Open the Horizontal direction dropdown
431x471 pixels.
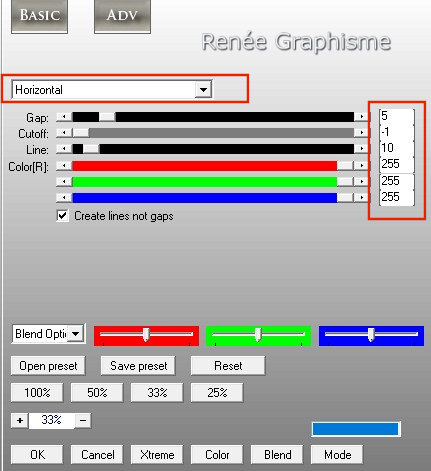pyautogui.click(x=203, y=90)
